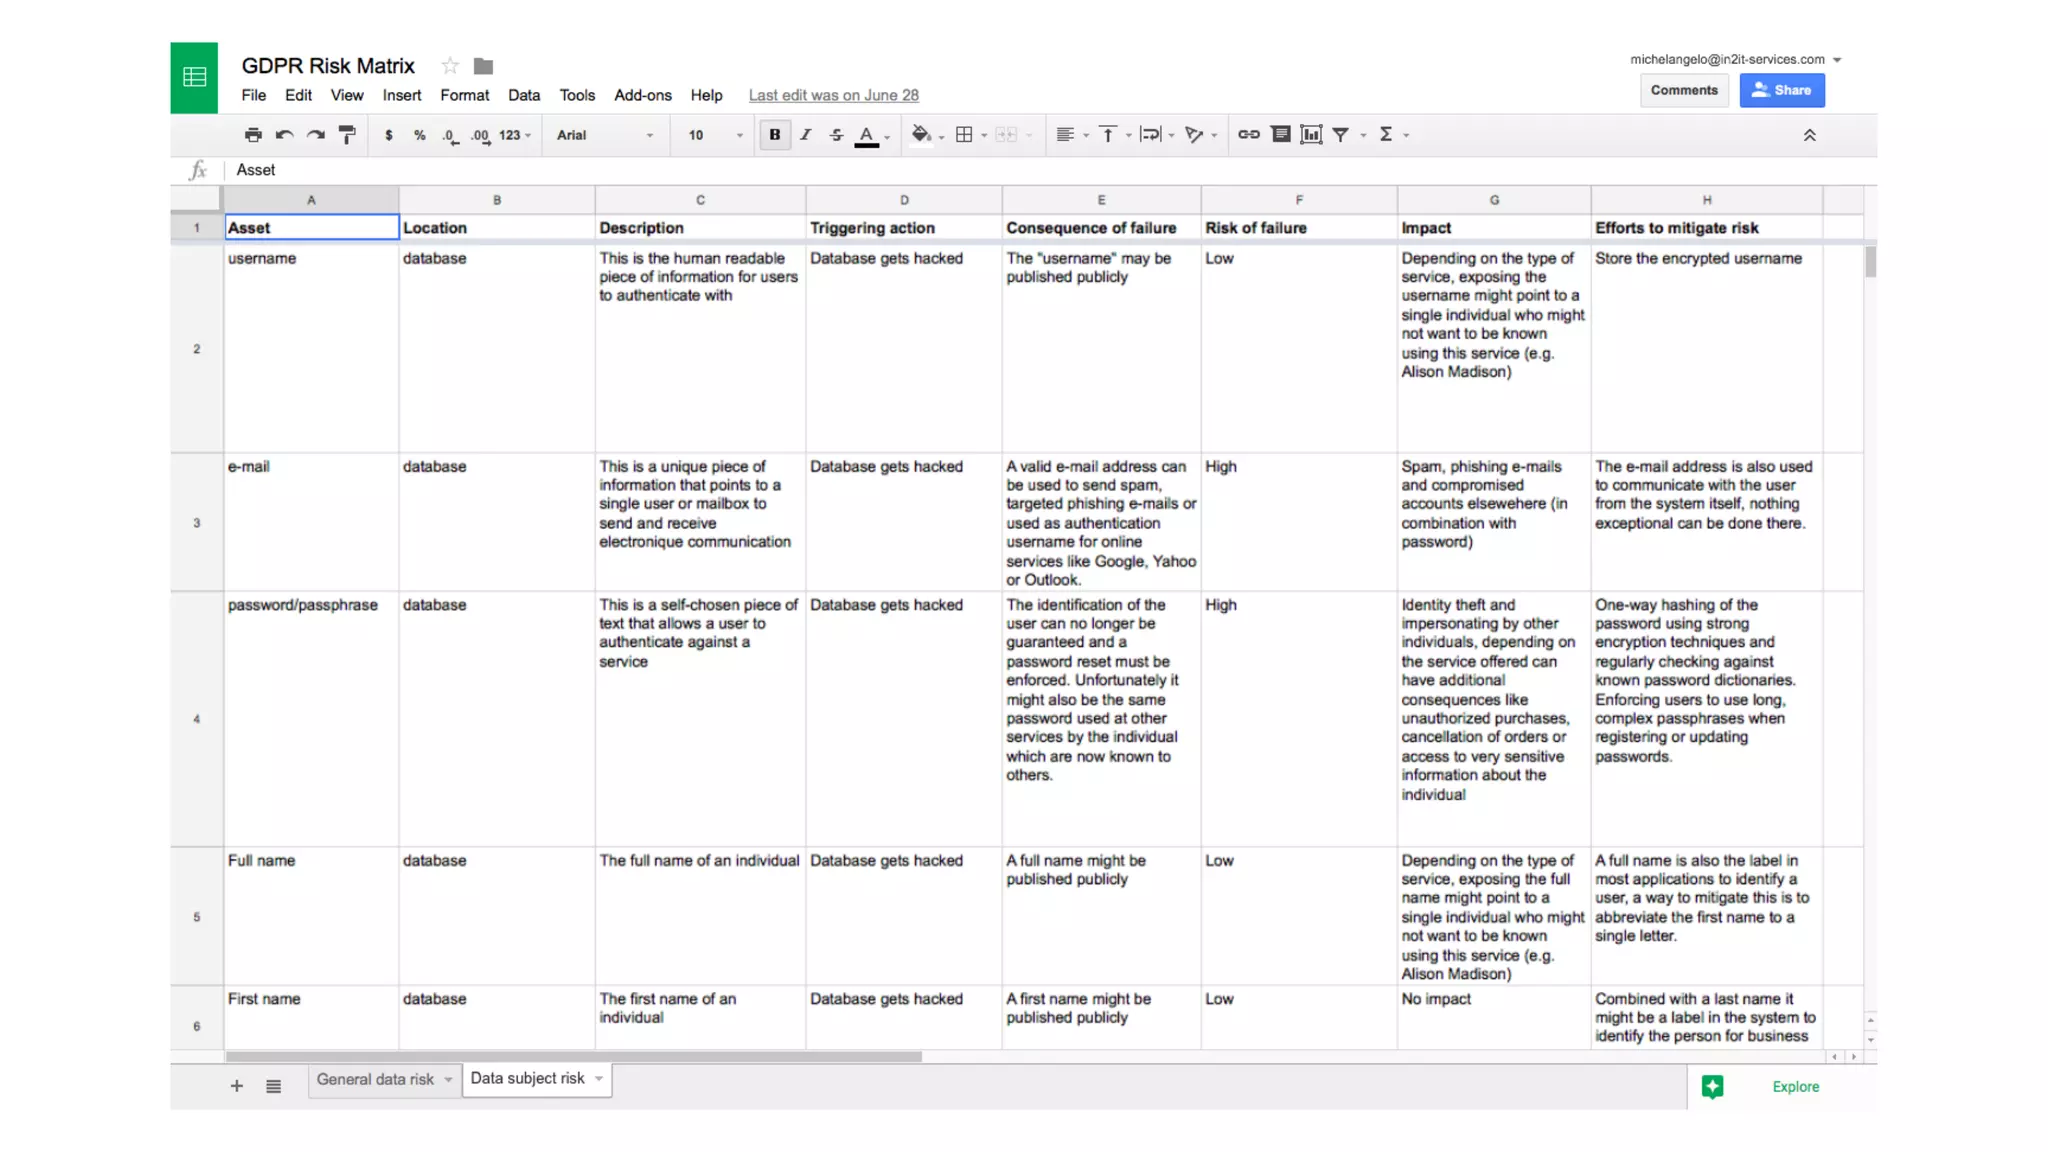Toggle italic formatting
Screen dimensions: 2048x1152
[x=805, y=135]
